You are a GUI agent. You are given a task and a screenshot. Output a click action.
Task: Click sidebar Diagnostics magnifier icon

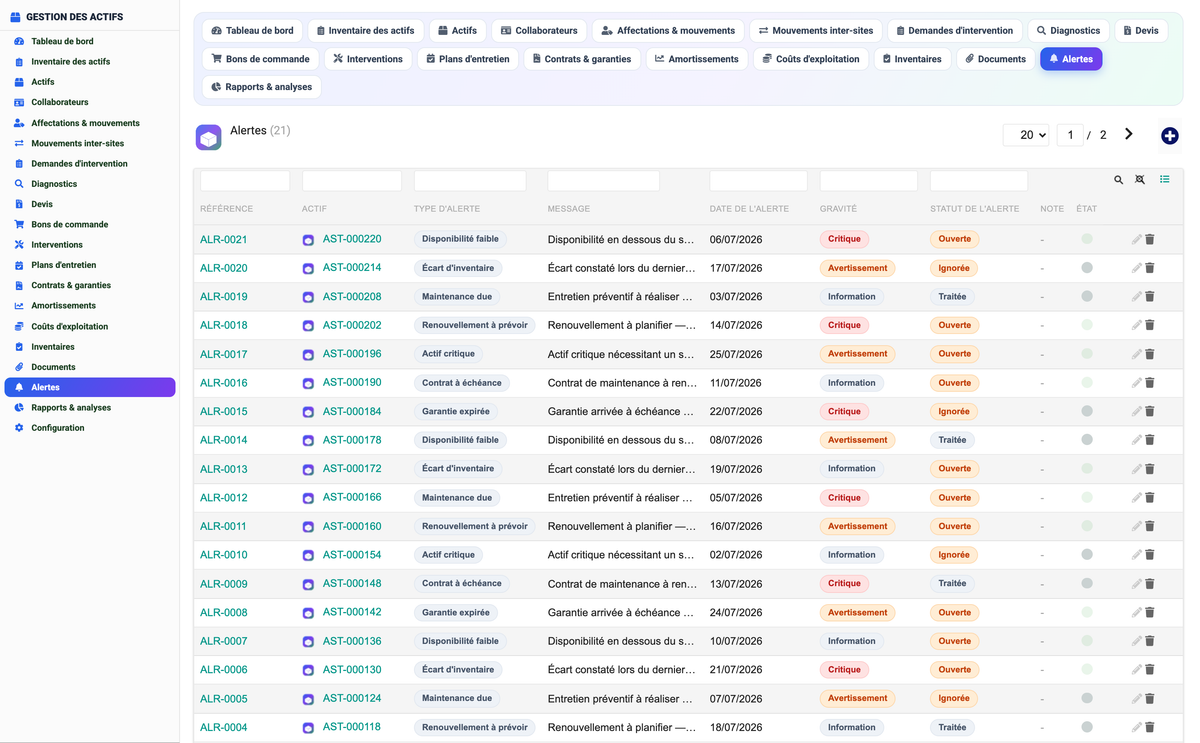19,184
